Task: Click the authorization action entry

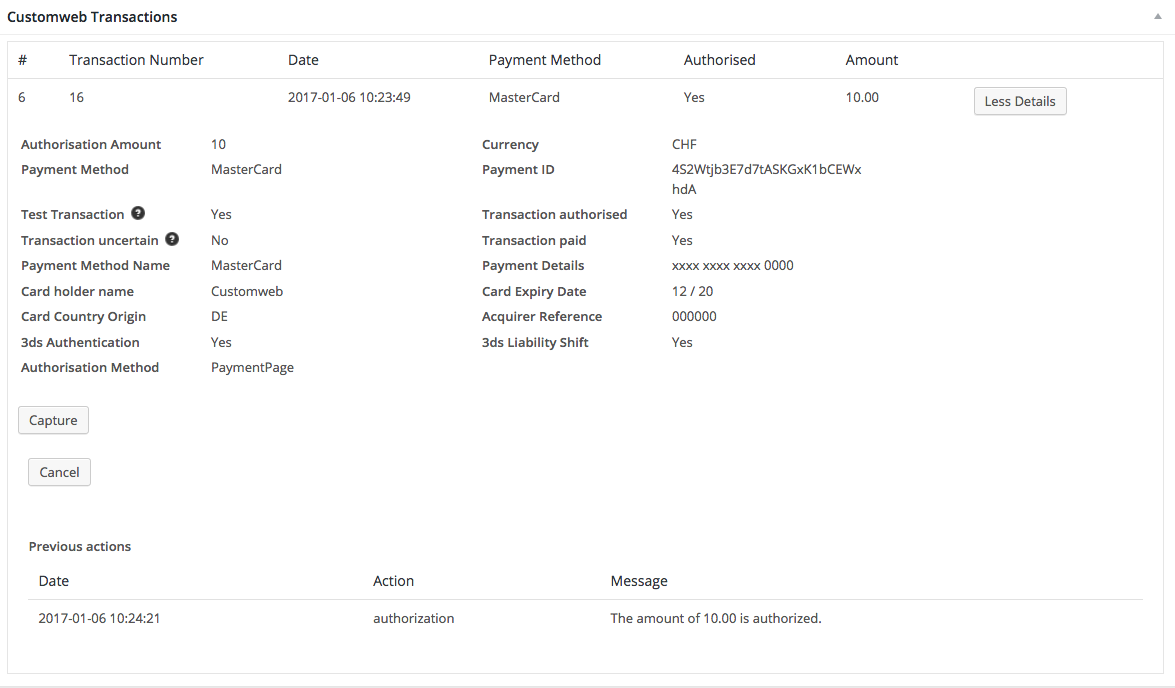Action: (413, 619)
